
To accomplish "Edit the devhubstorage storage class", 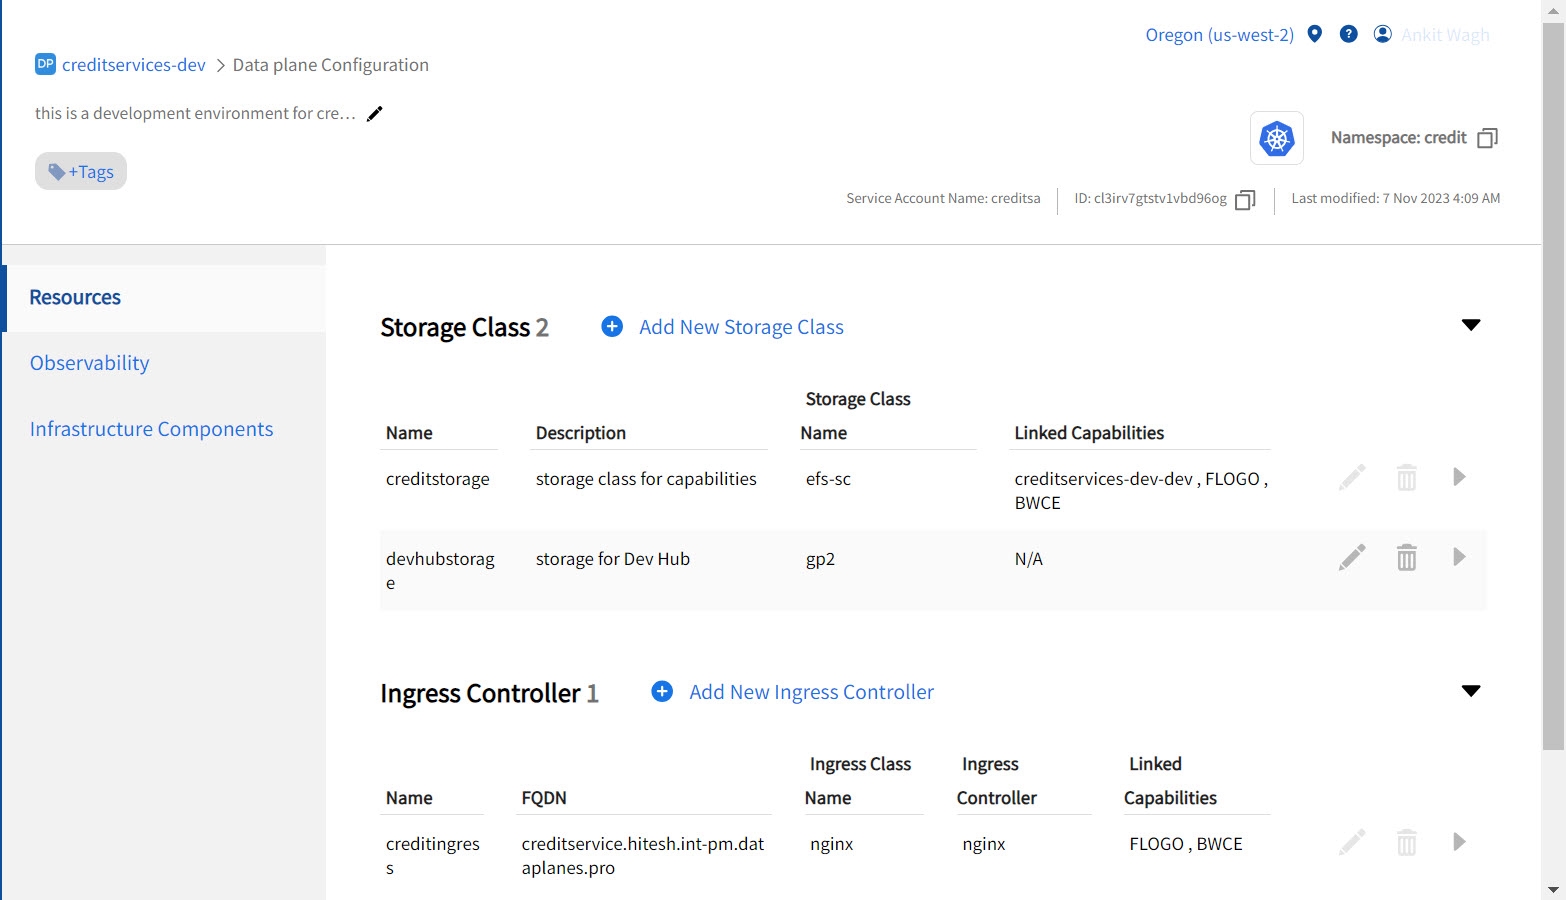I will click(1352, 557).
